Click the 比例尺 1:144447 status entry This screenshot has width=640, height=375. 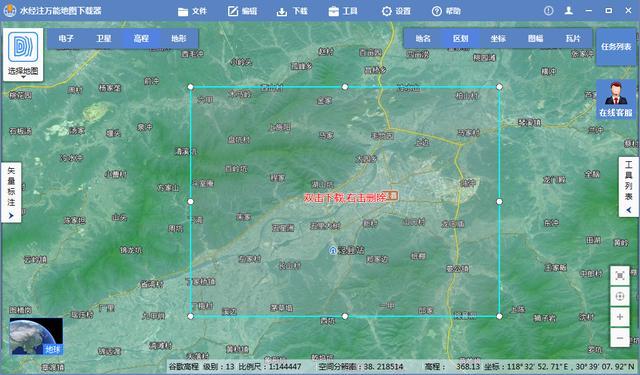pos(270,366)
